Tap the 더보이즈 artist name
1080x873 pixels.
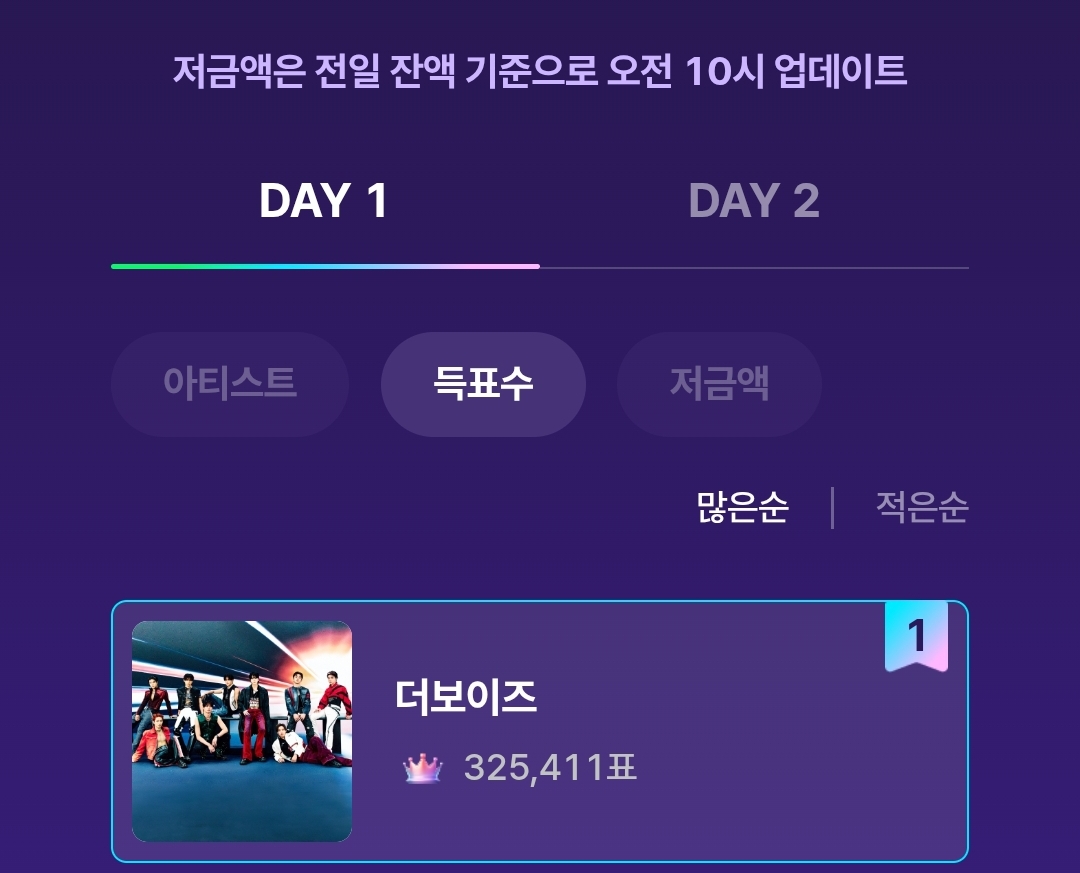466,697
